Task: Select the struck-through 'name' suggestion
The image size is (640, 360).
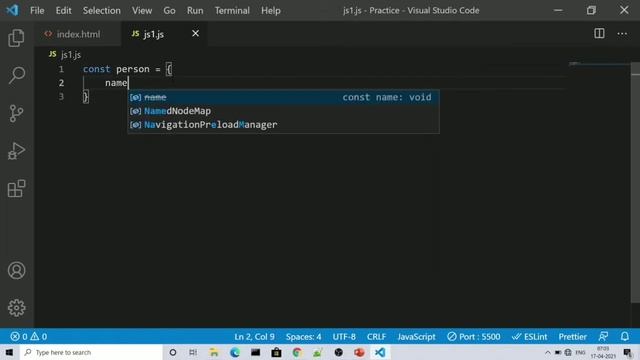Action: [x=283, y=97]
